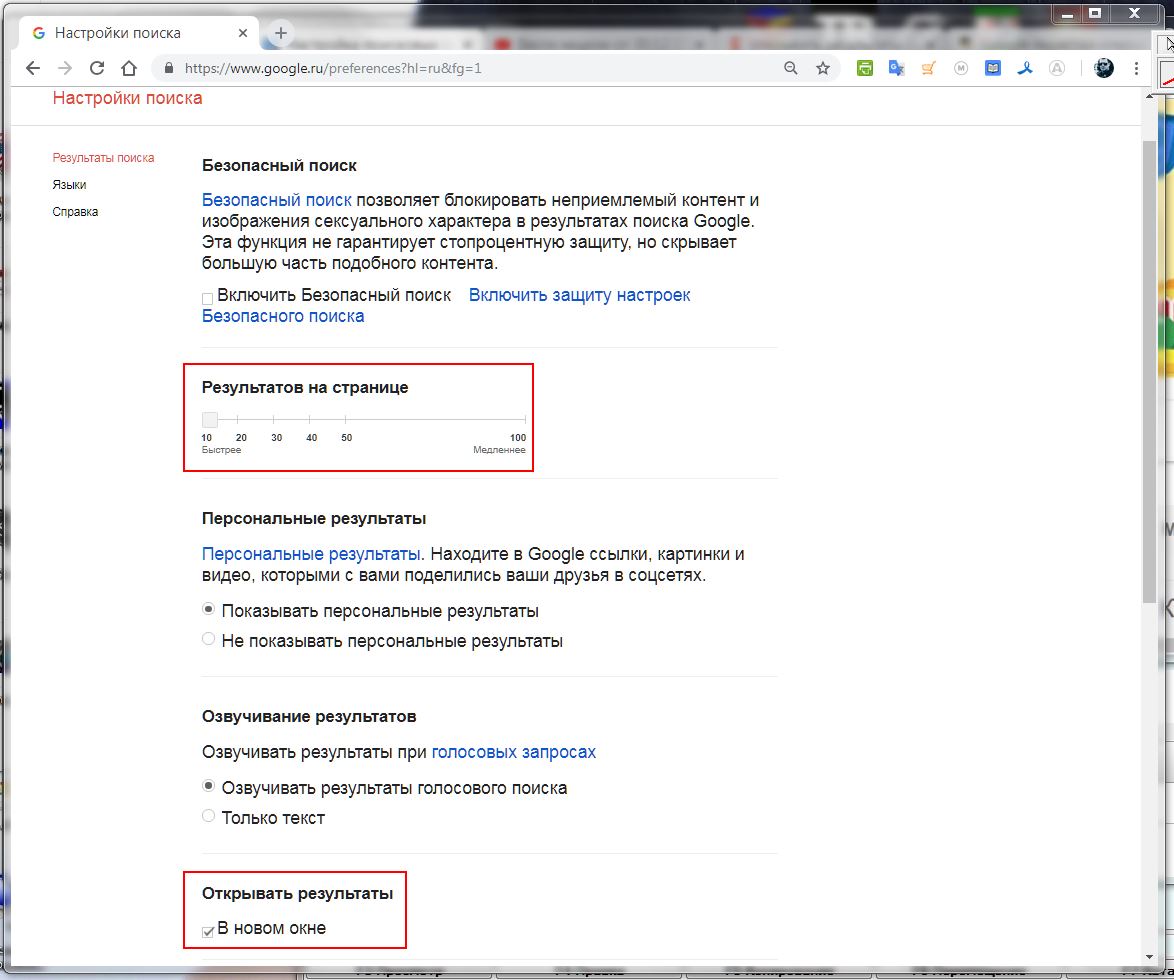1174x980 pixels.
Task: Click the Настройки поиска page heading
Action: 127,98
